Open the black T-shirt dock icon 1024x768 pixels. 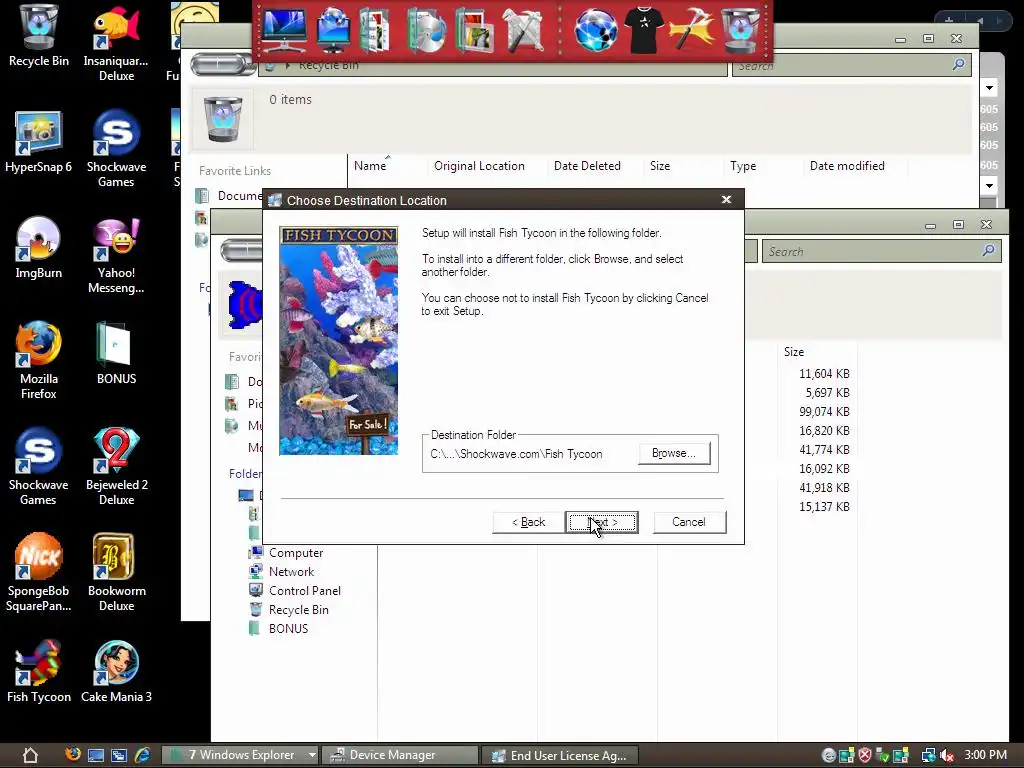pyautogui.click(x=644, y=29)
